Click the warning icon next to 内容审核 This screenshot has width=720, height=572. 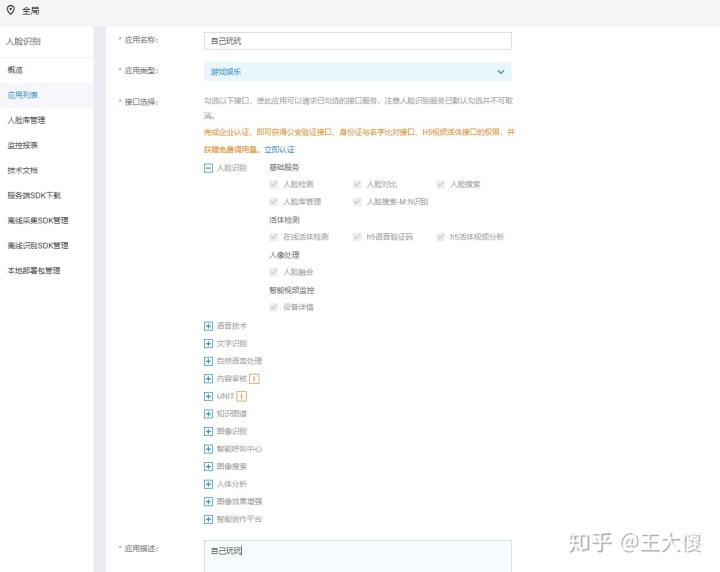[254, 379]
